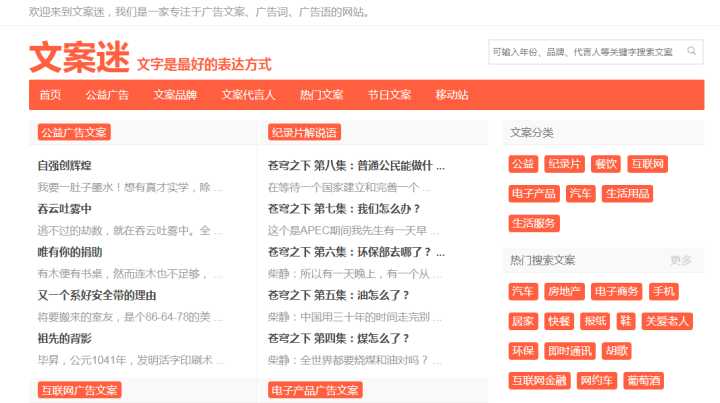Select the 电子商务 hot search tag
720x403 pixels.
617,291
